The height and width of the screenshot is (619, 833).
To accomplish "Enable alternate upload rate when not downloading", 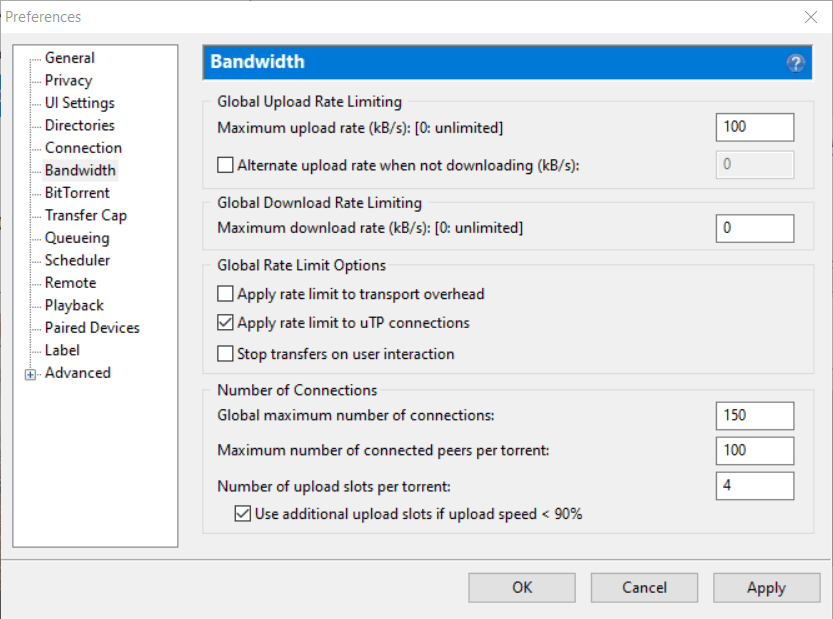I will 225,165.
